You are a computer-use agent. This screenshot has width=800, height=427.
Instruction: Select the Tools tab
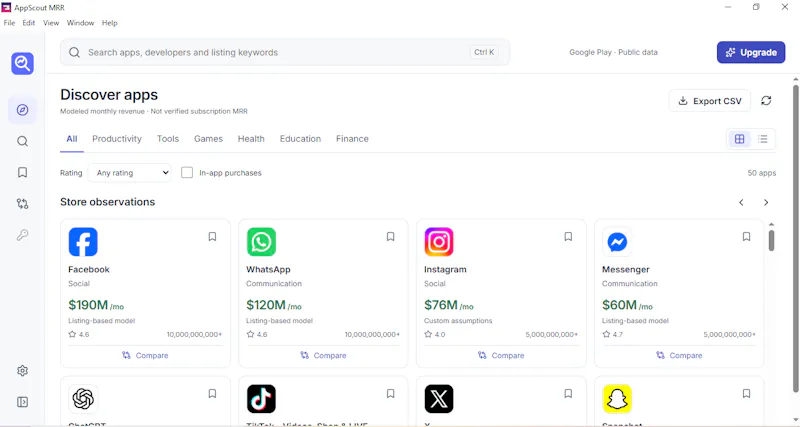tap(168, 139)
